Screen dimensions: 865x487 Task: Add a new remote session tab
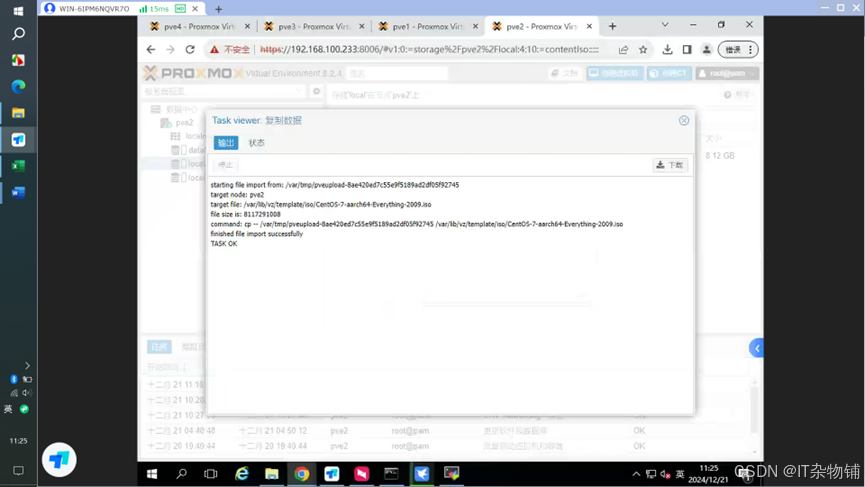(218, 9)
